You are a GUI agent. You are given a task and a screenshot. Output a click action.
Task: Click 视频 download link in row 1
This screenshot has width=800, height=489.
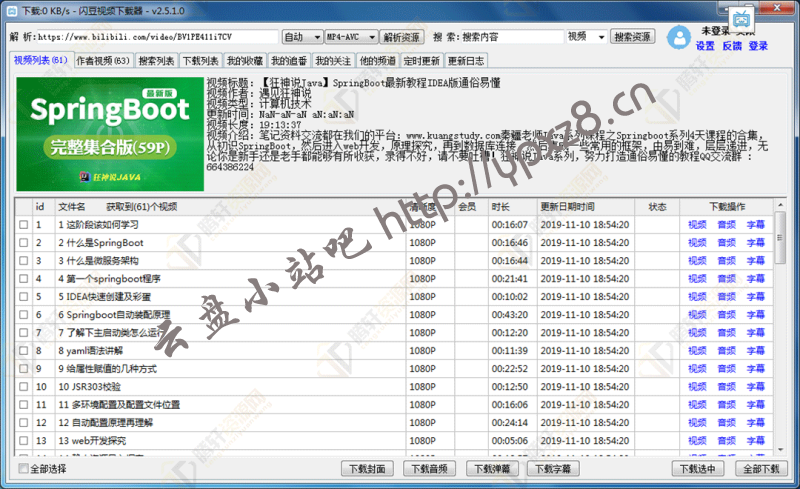click(x=697, y=225)
